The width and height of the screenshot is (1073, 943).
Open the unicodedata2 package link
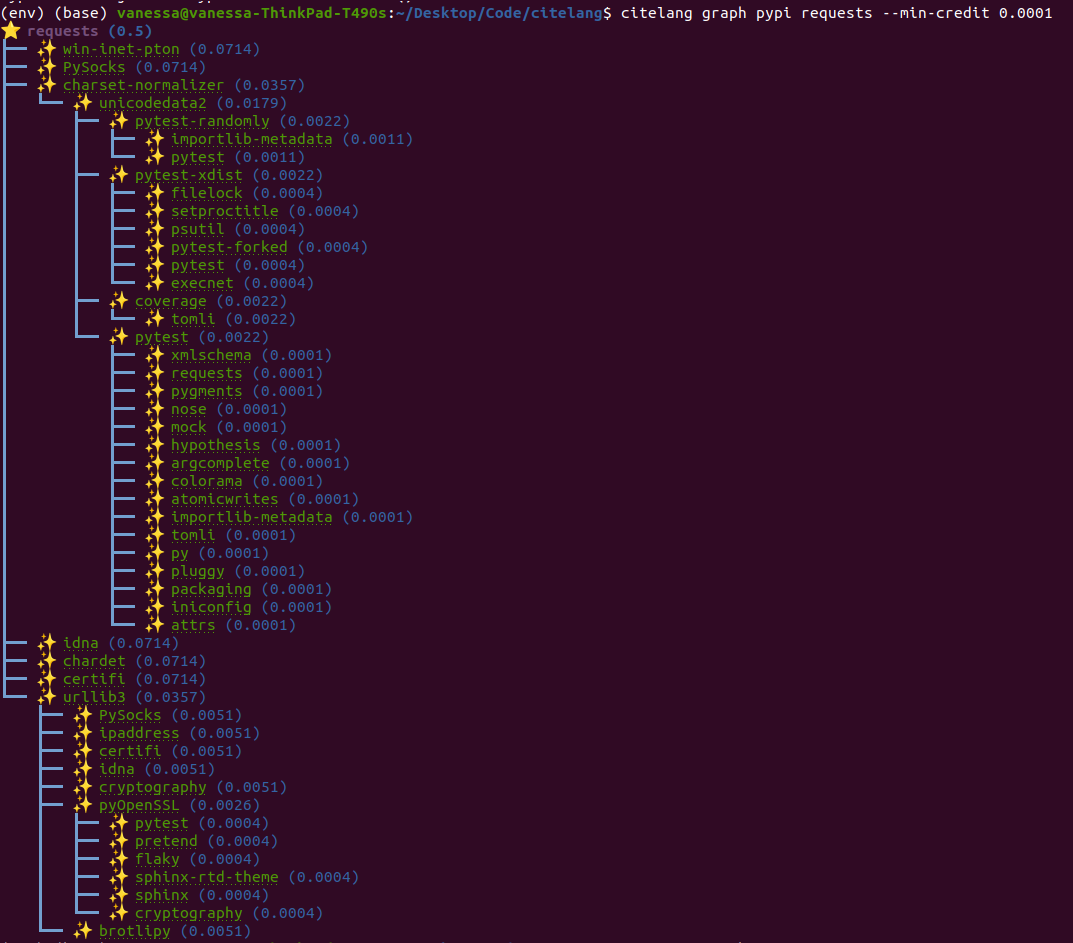(x=153, y=103)
